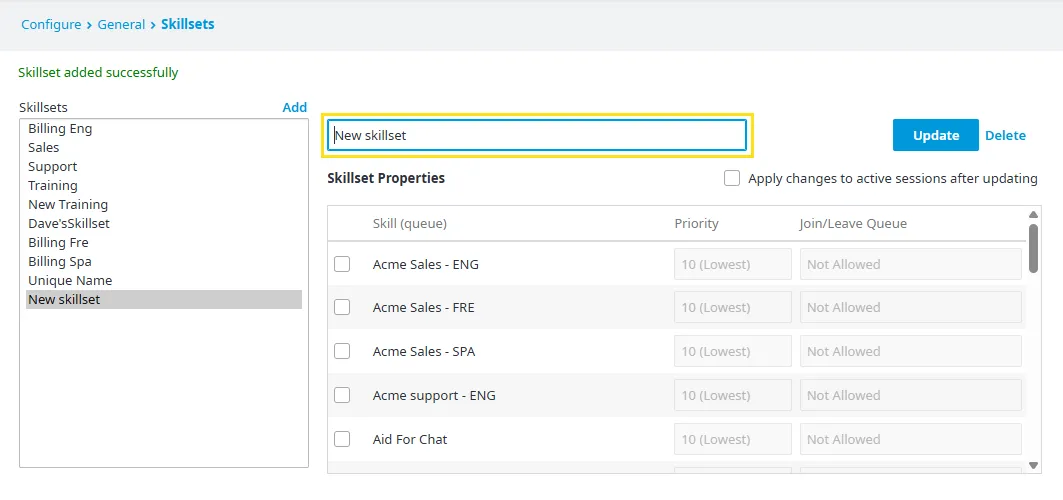Click Add next to Skillsets
1063x500 pixels.
pos(295,107)
